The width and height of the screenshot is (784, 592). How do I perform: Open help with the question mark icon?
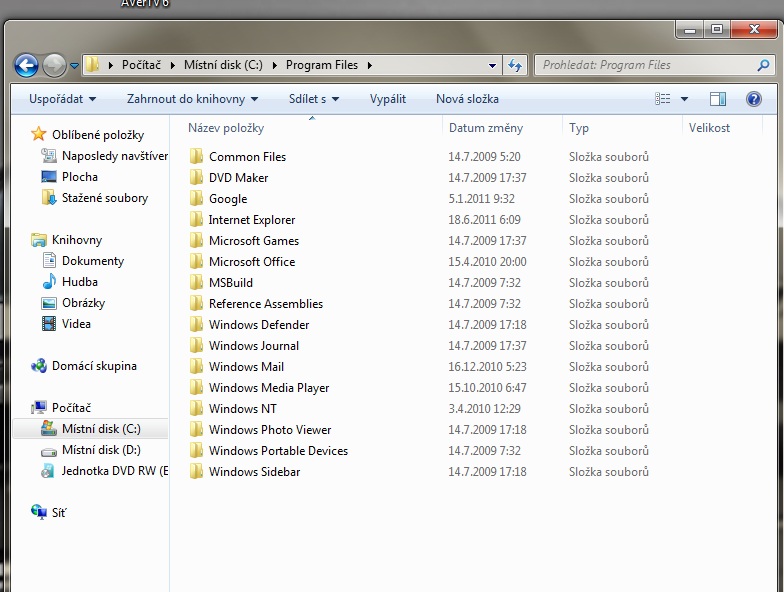click(x=754, y=98)
